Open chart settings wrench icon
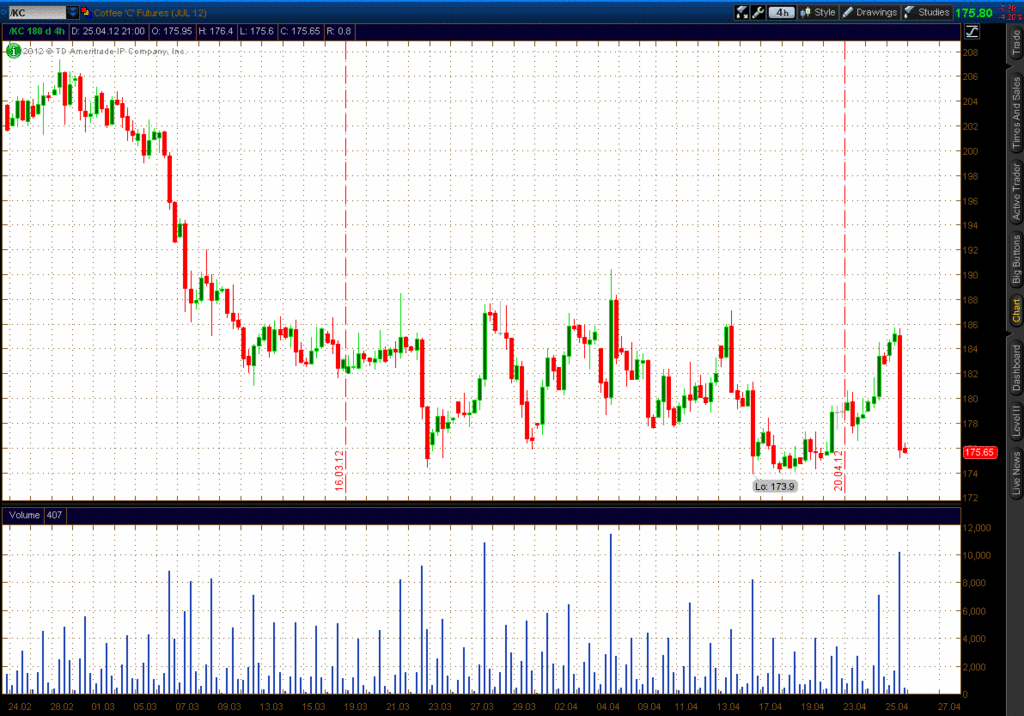The image size is (1024, 716). (x=758, y=12)
